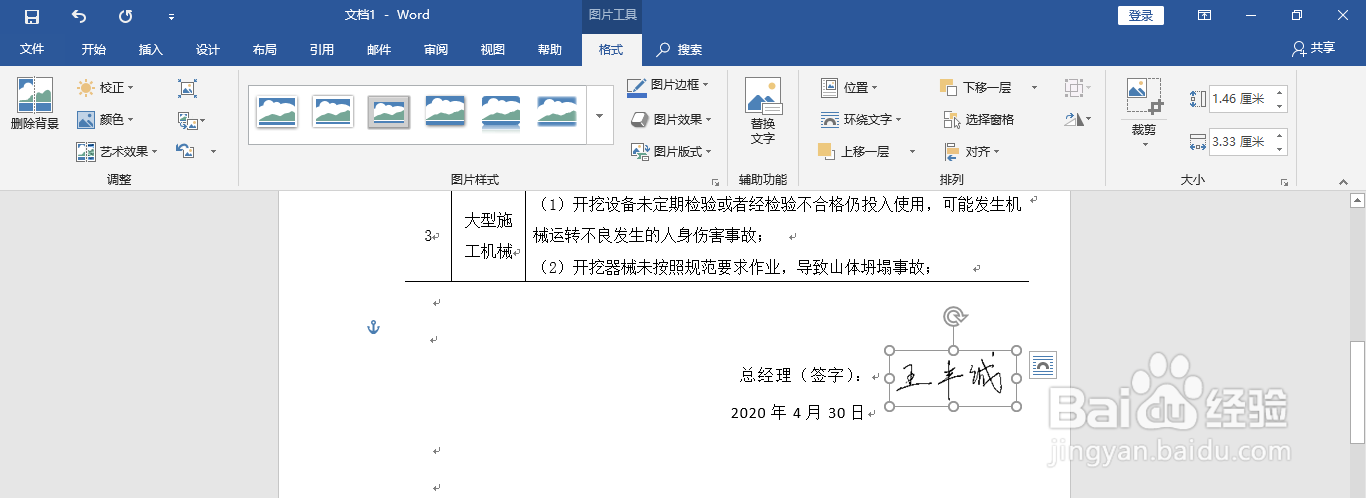This screenshot has height=498, width=1366.
Task: Open Artistic Effects (艺术效果) dropdown
Action: 117,152
